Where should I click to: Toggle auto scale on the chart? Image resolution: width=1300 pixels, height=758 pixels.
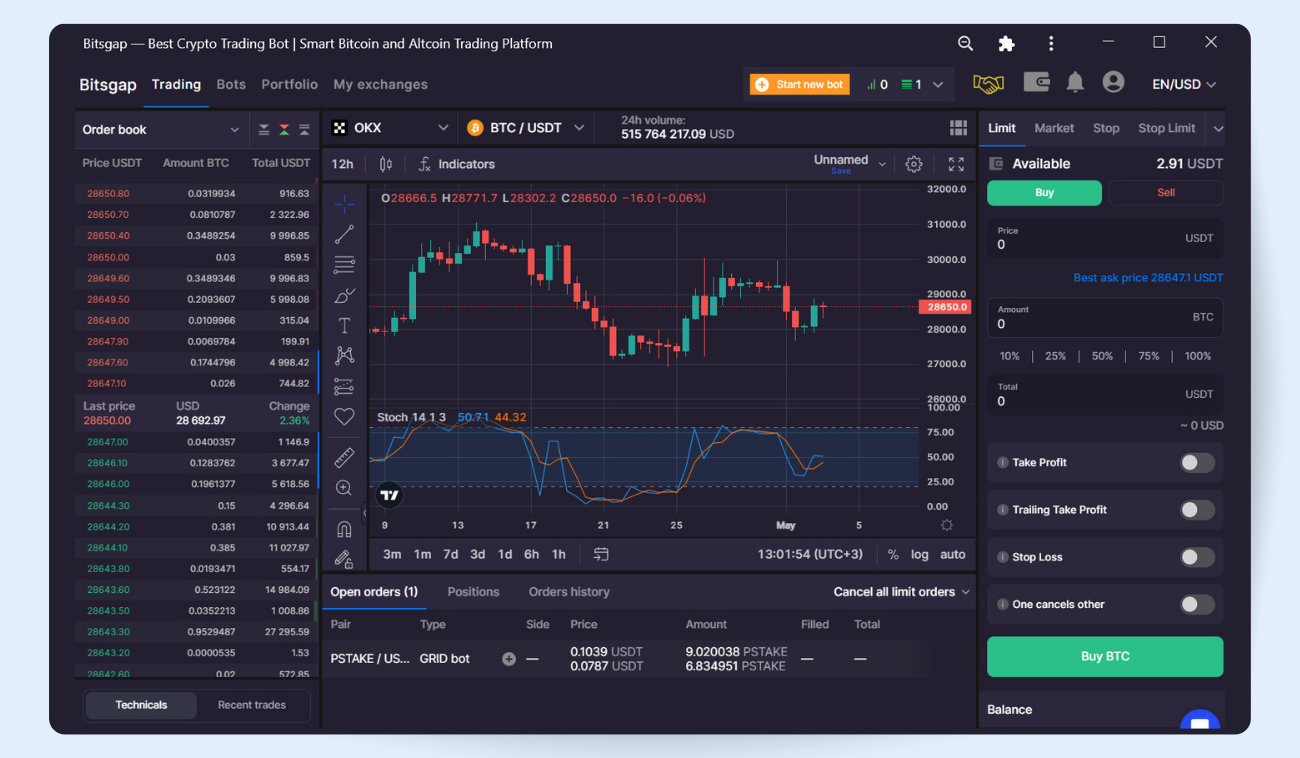(x=953, y=554)
